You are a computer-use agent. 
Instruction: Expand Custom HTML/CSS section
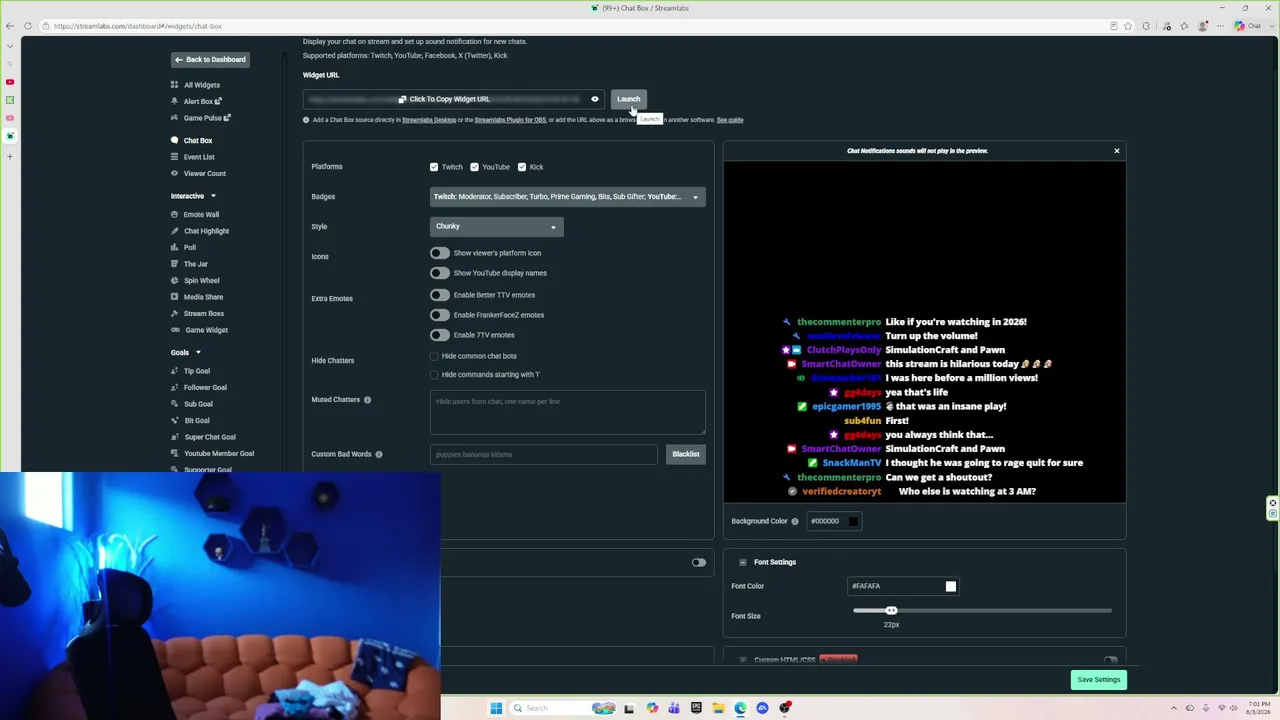(742, 660)
